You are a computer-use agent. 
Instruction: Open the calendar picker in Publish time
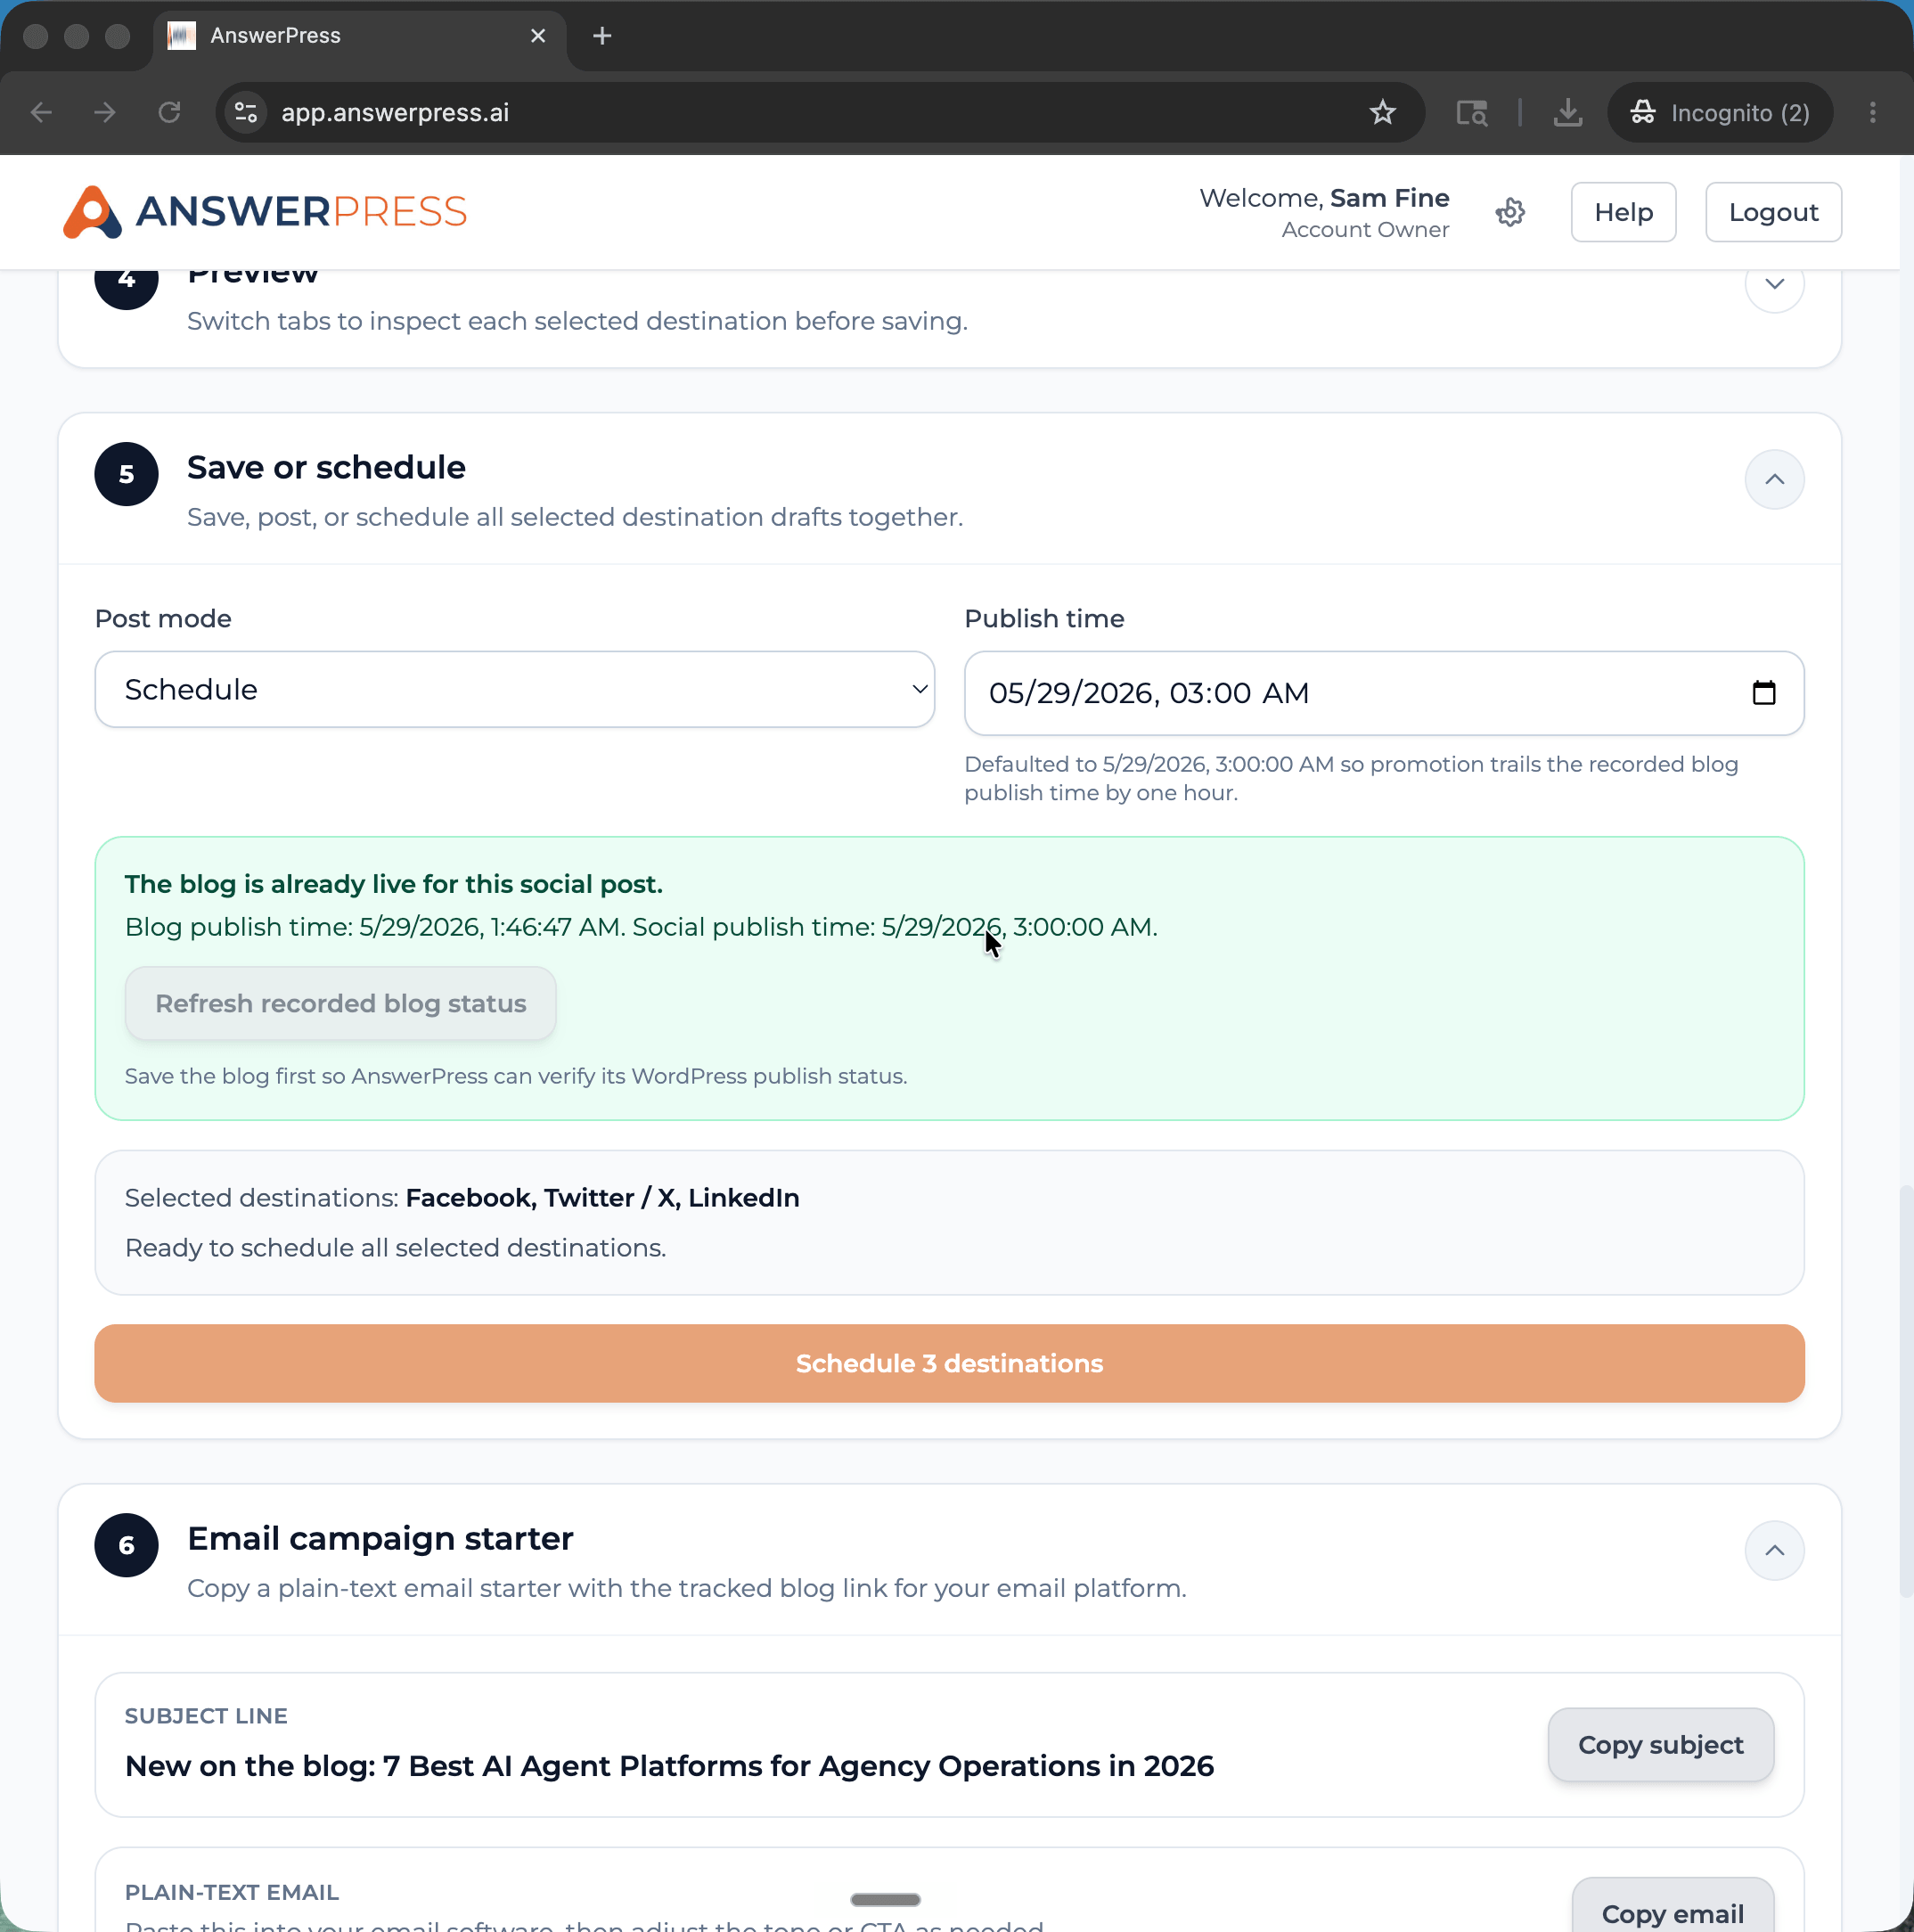click(1764, 692)
